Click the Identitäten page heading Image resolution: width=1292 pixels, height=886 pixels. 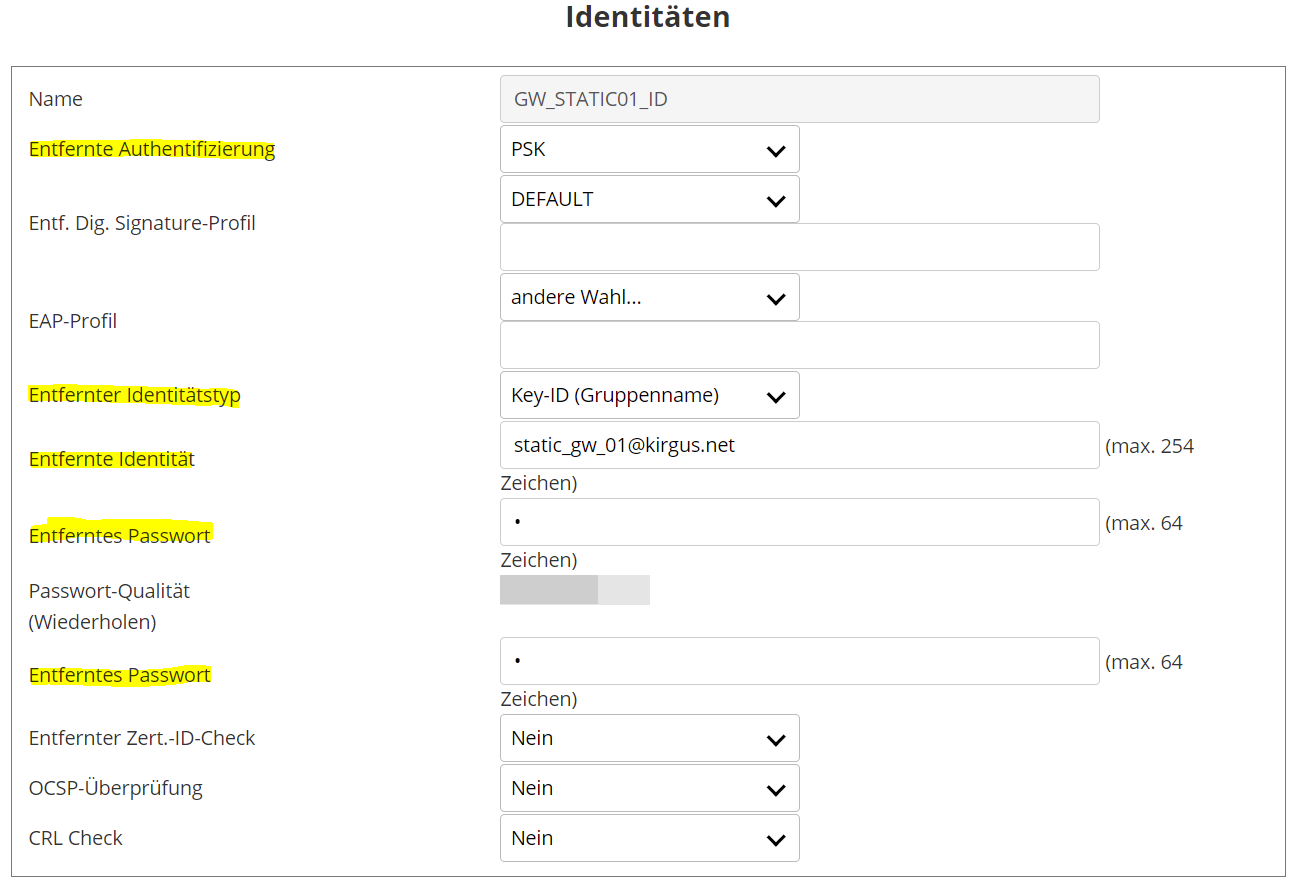pos(647,17)
